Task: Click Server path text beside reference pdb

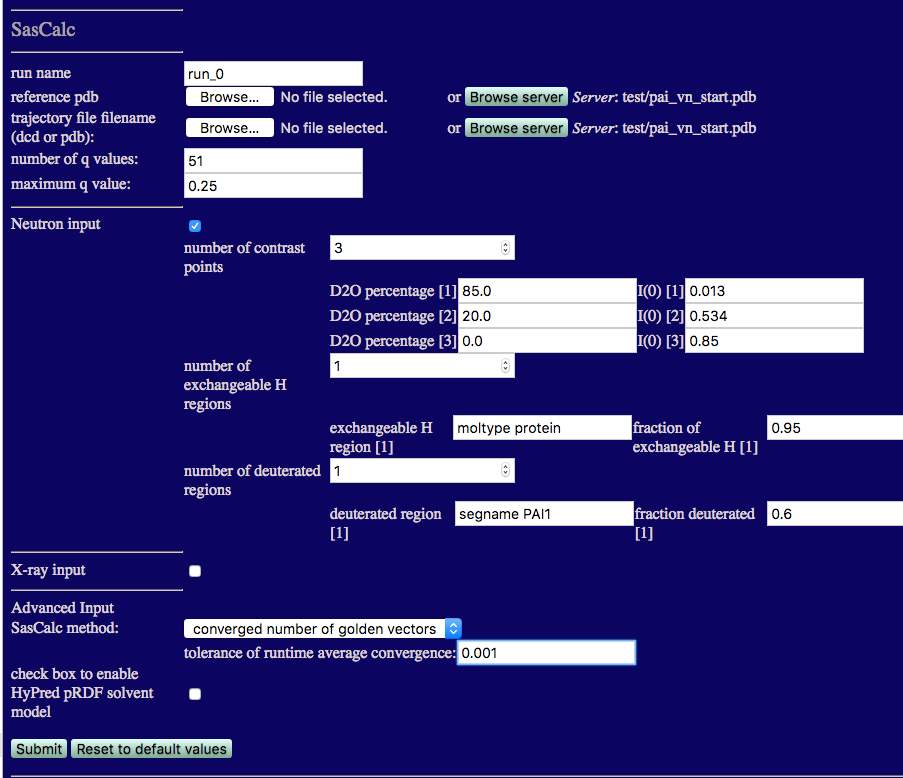Action: click(664, 97)
